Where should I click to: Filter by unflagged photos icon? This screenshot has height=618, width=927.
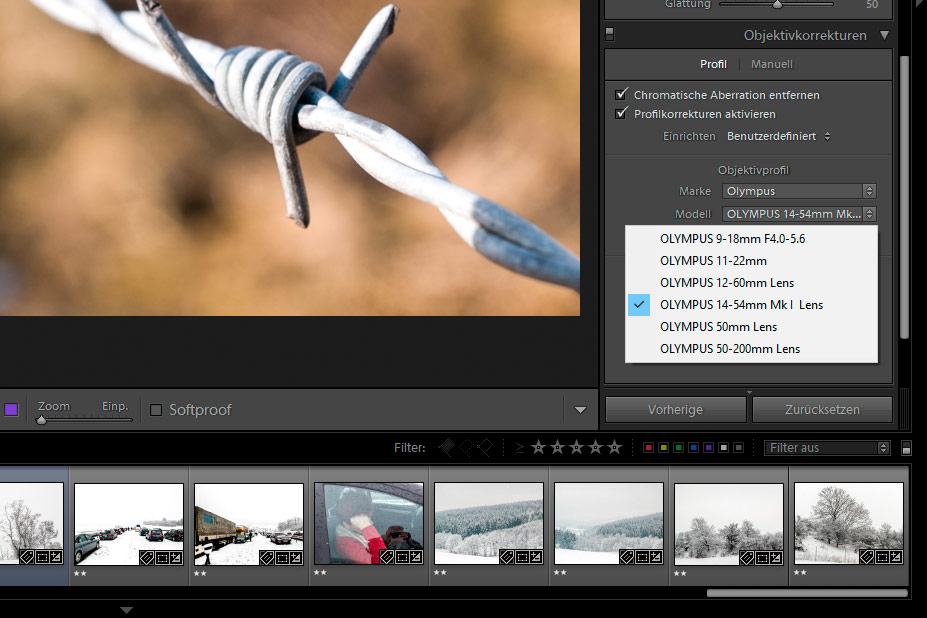466,448
